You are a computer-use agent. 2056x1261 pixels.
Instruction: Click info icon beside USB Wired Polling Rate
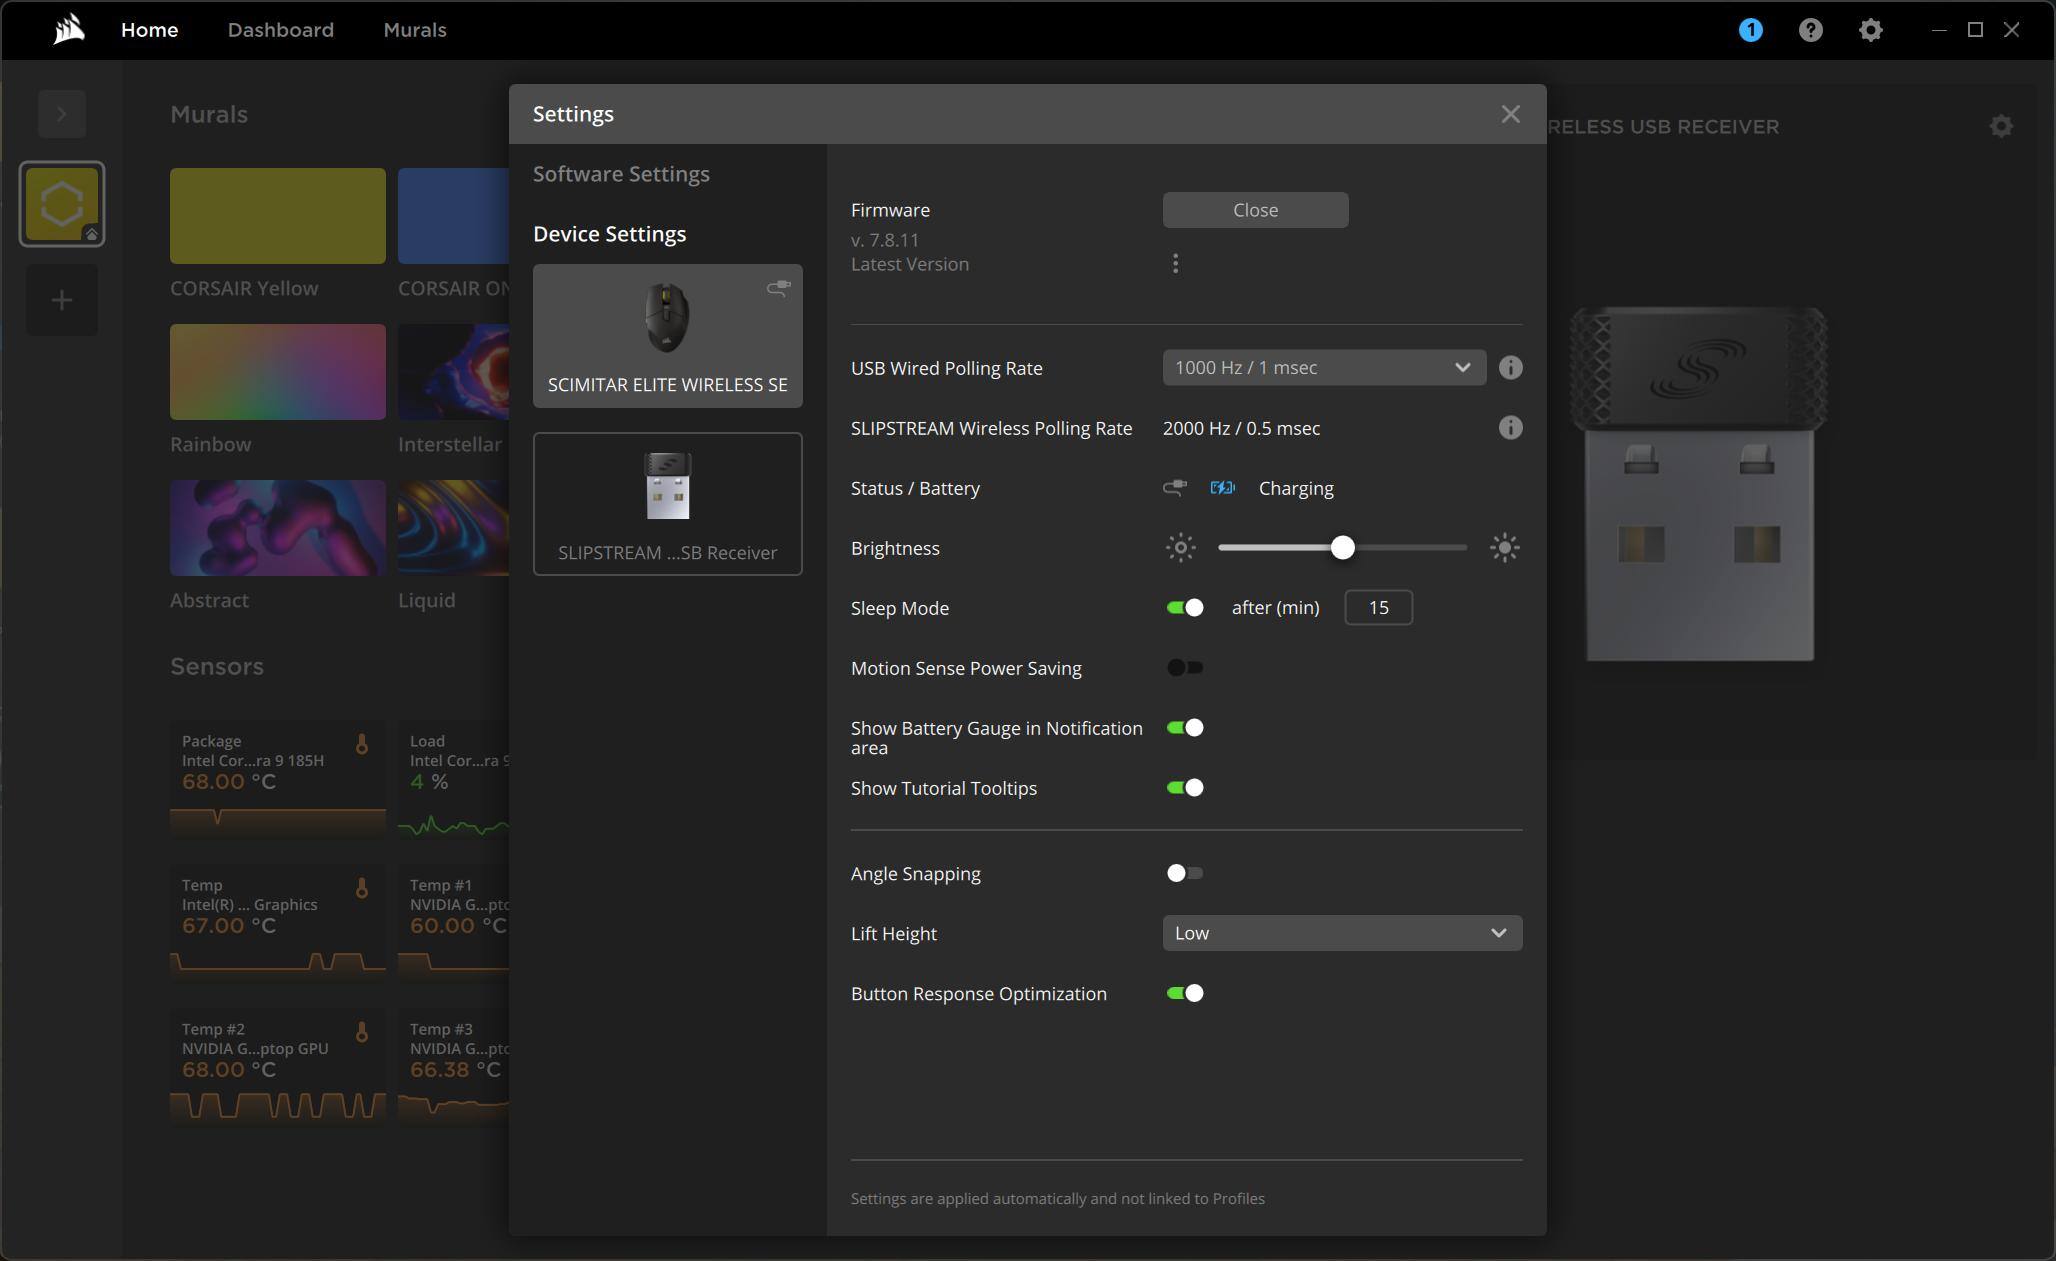click(1510, 368)
